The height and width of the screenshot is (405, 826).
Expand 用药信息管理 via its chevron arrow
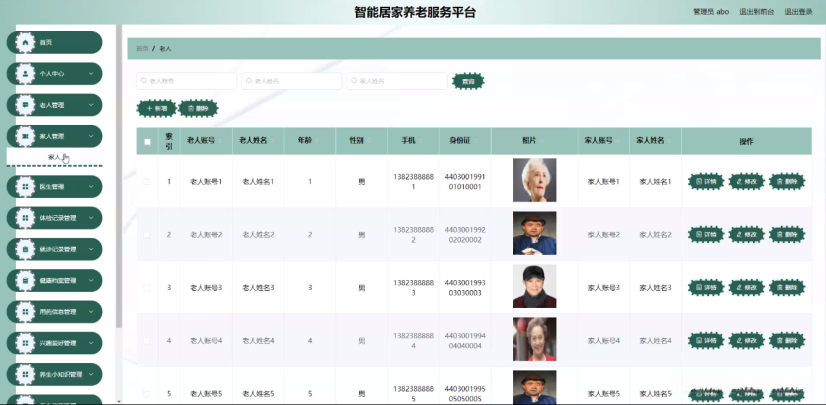click(x=91, y=312)
